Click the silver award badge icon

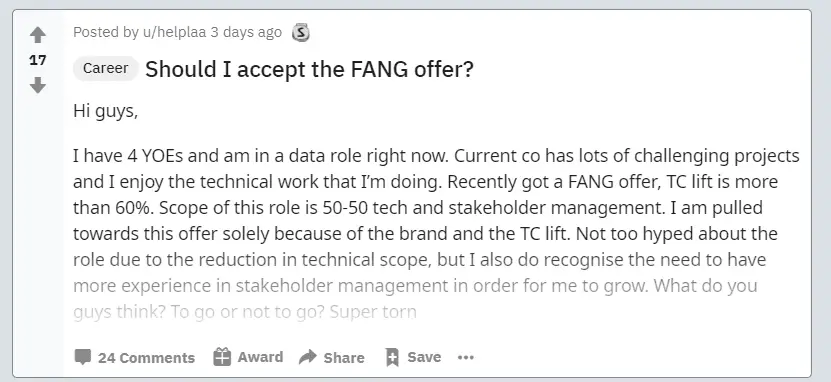pyautogui.click(x=300, y=33)
